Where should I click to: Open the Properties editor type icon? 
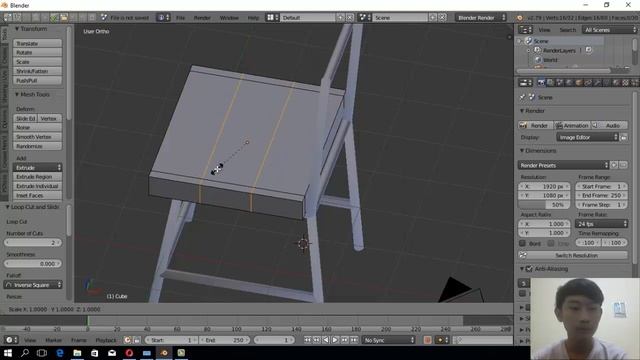[x=525, y=83]
